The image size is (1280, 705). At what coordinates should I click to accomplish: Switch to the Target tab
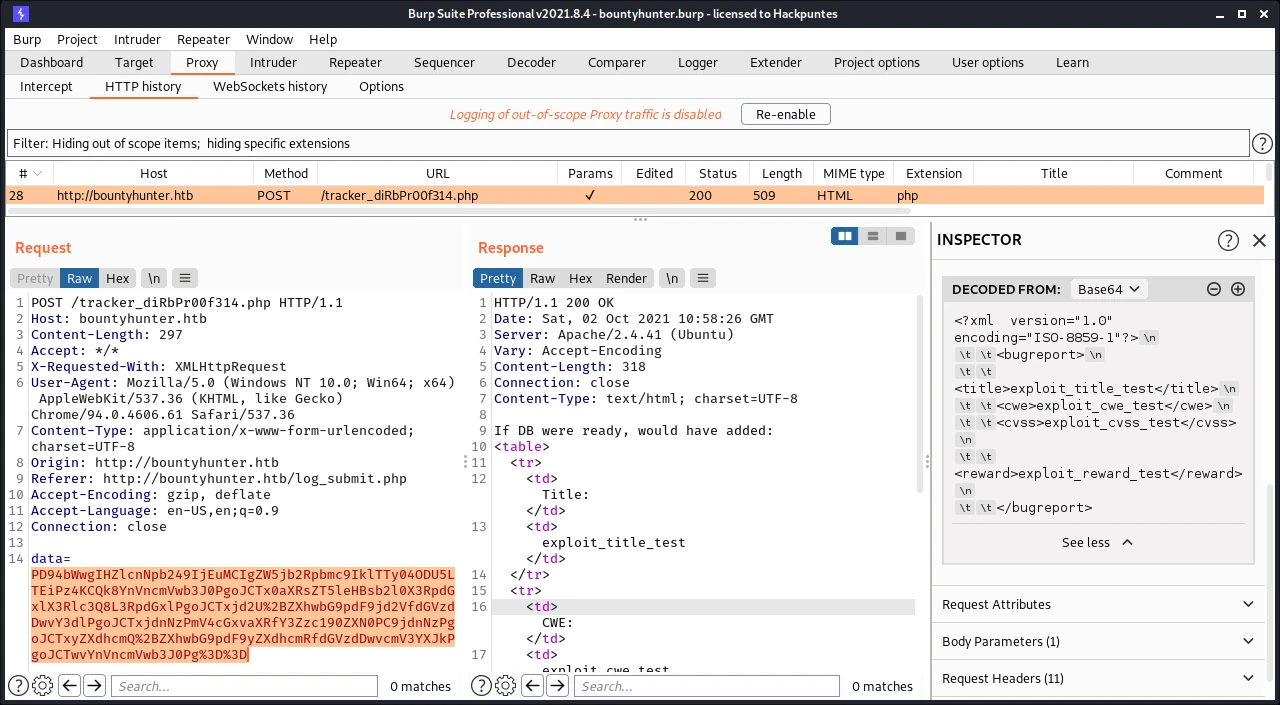134,62
